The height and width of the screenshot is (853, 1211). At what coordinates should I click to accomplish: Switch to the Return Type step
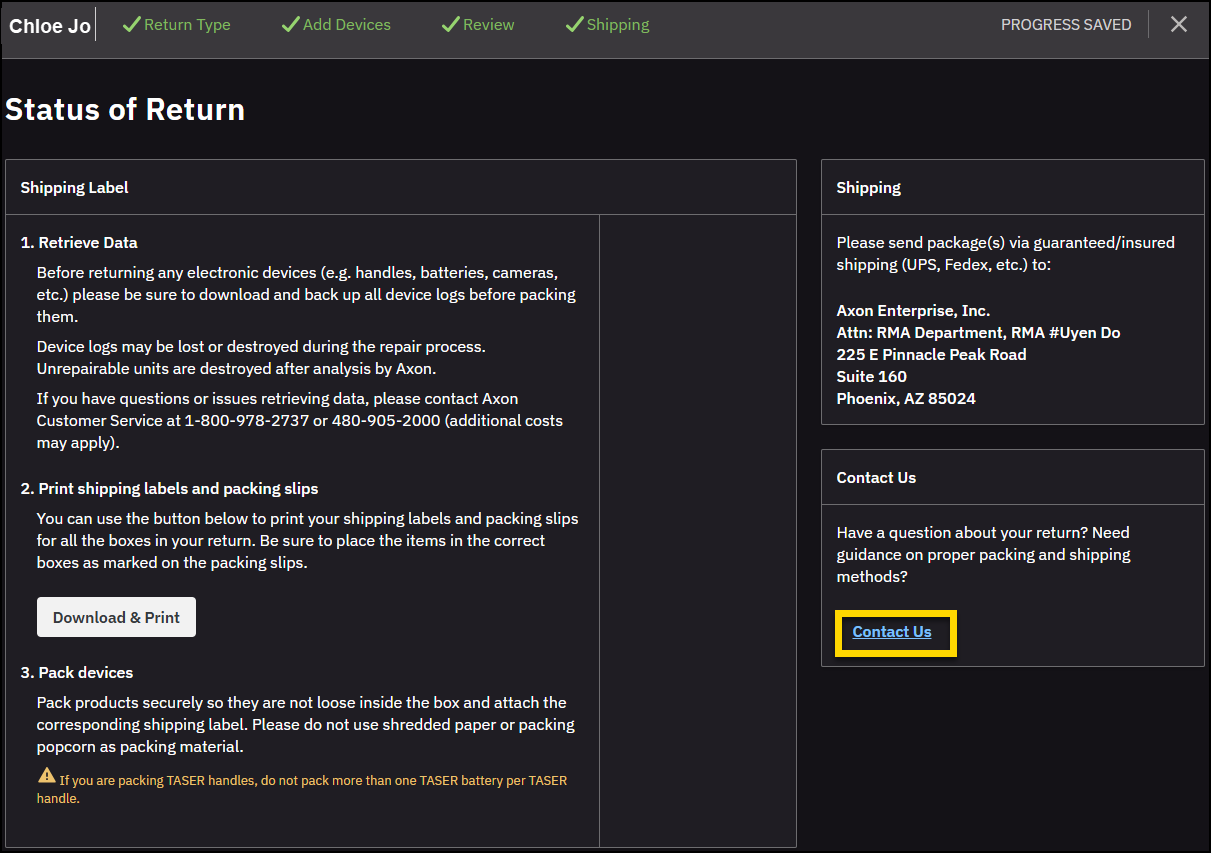[x=189, y=24]
